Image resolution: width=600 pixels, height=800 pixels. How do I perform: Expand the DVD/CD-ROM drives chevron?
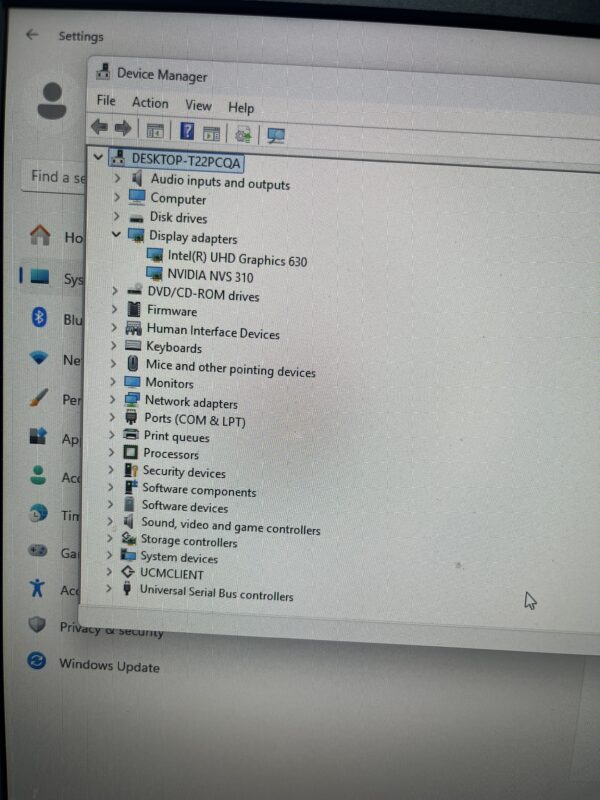point(114,291)
